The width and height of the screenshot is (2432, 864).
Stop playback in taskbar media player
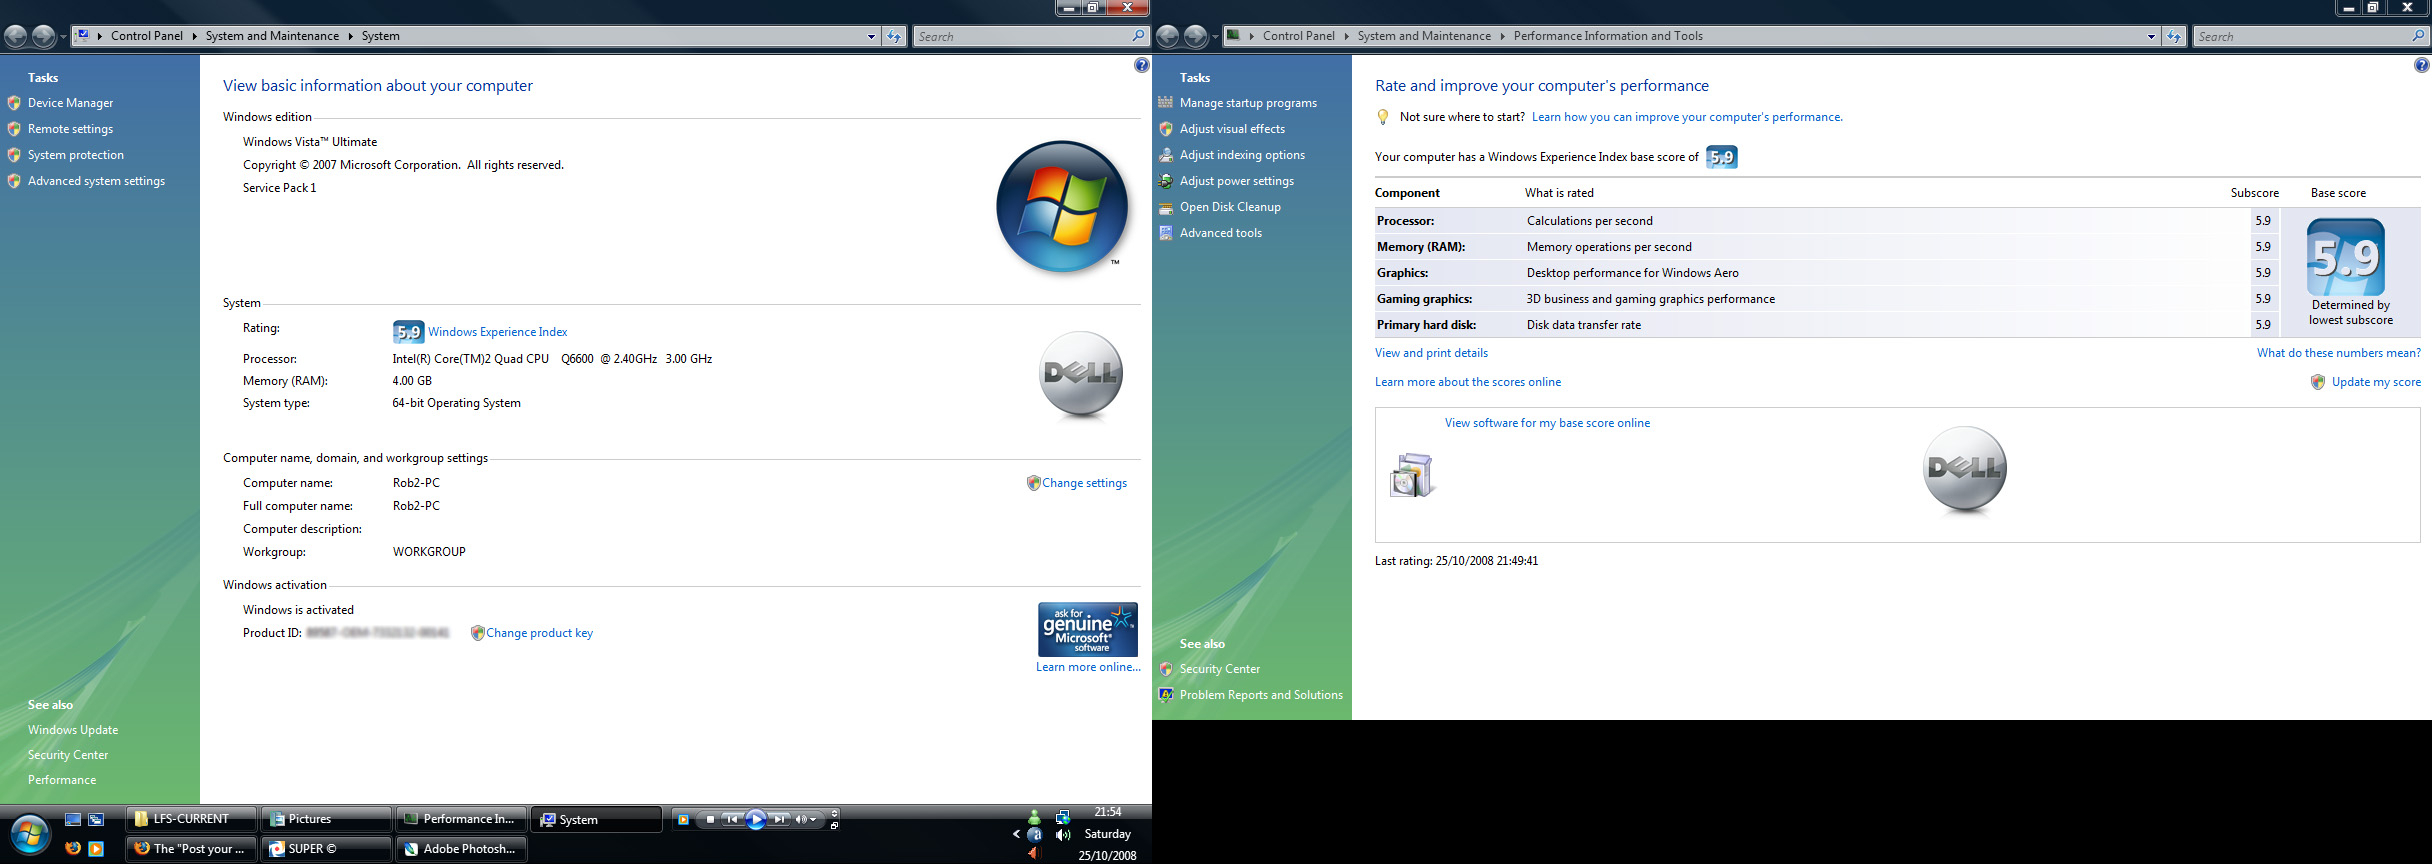(x=710, y=820)
